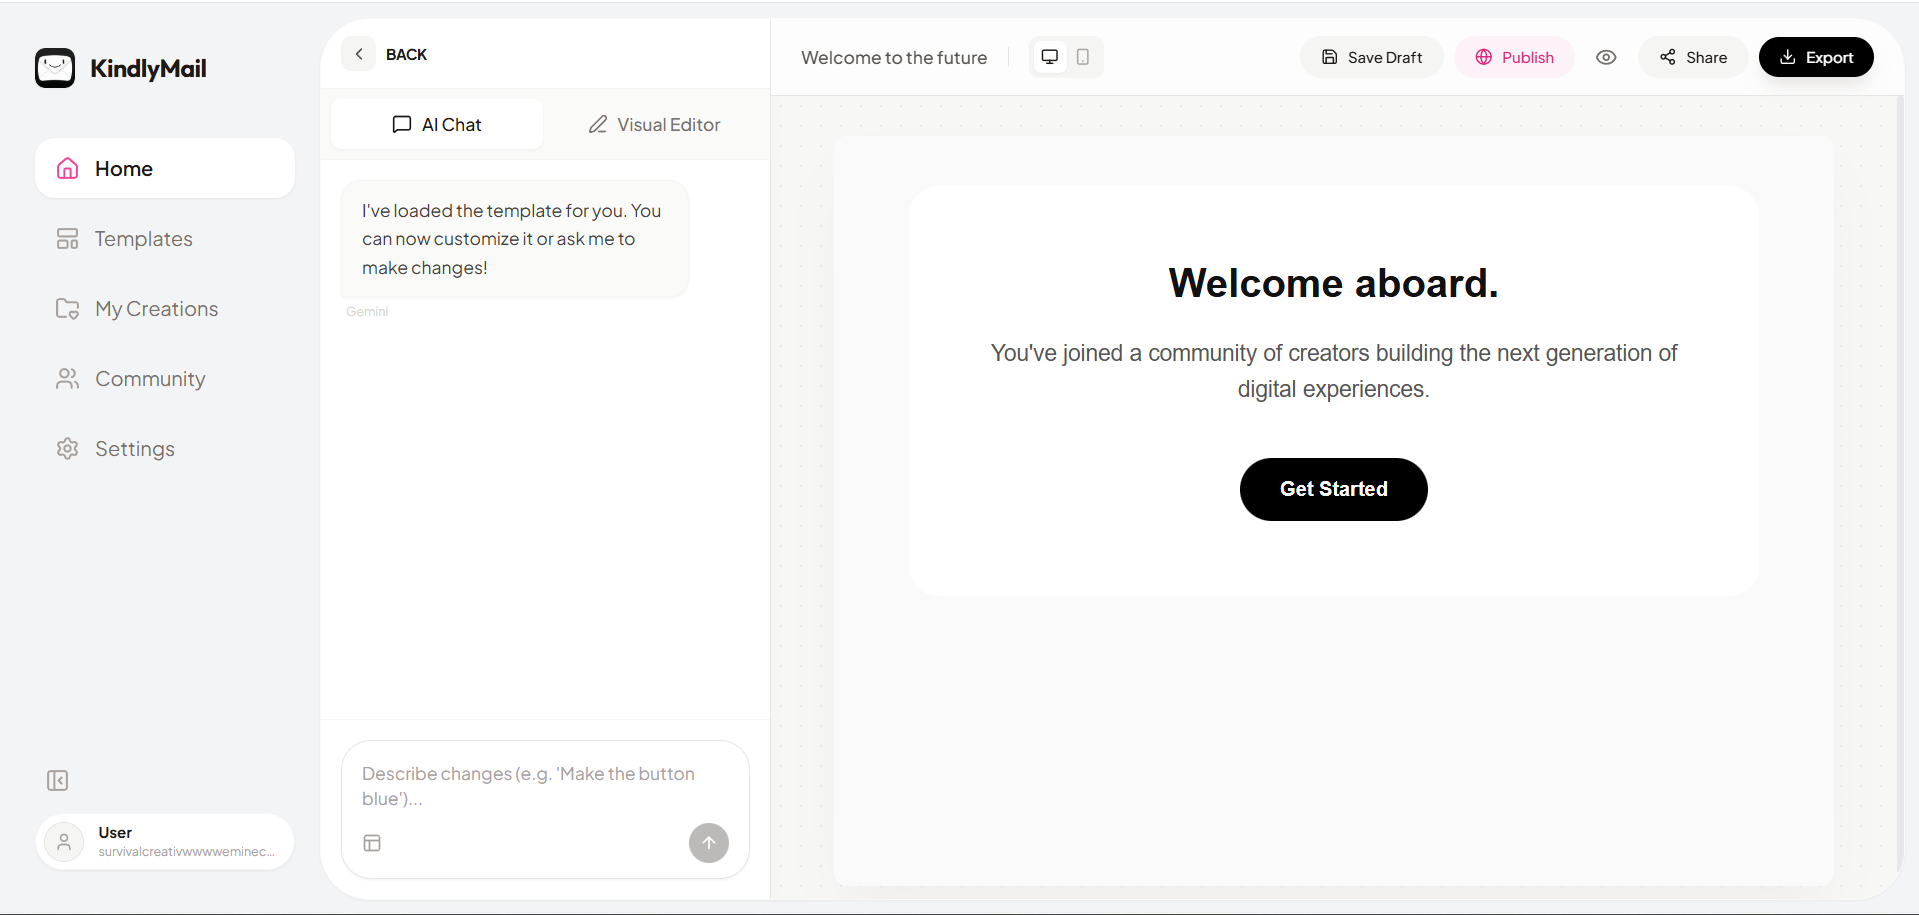Open the preview eye icon
1919x915 pixels.
click(1606, 57)
